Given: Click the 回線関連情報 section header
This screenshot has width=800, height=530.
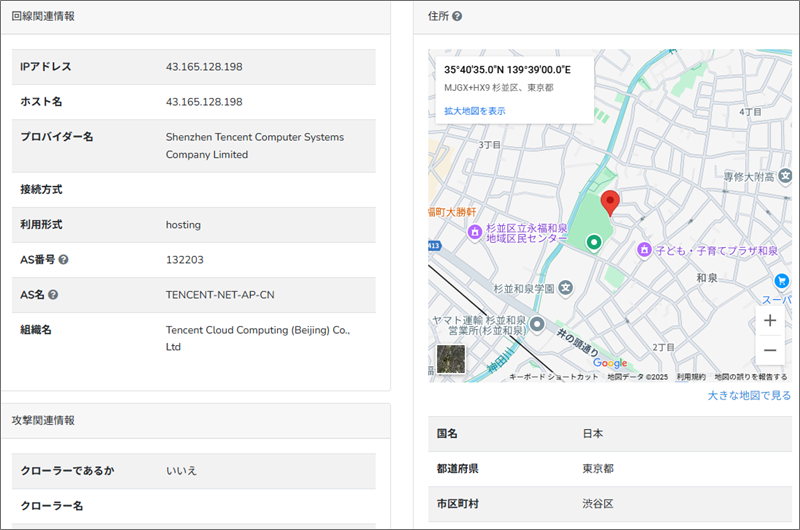Looking at the screenshot, I should point(43,16).
